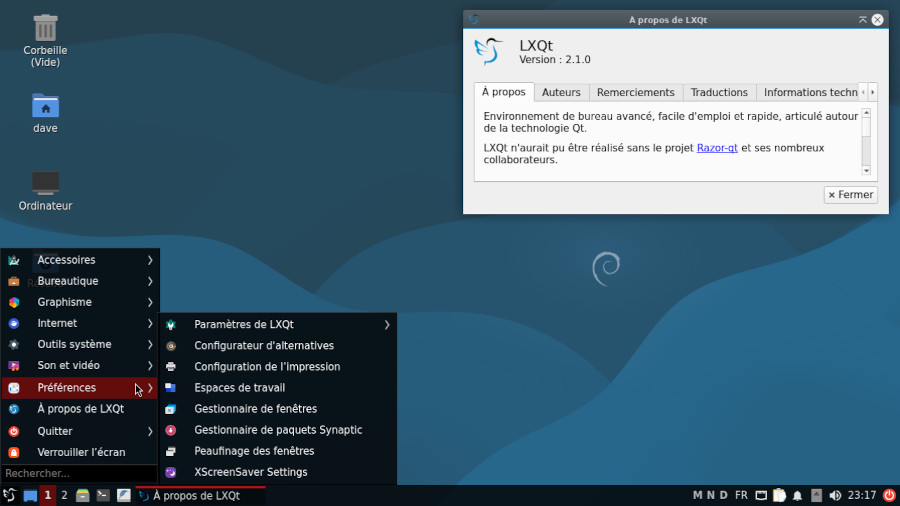900x506 pixels.
Task: Choose Préférences in the main menu
Action: (80, 388)
